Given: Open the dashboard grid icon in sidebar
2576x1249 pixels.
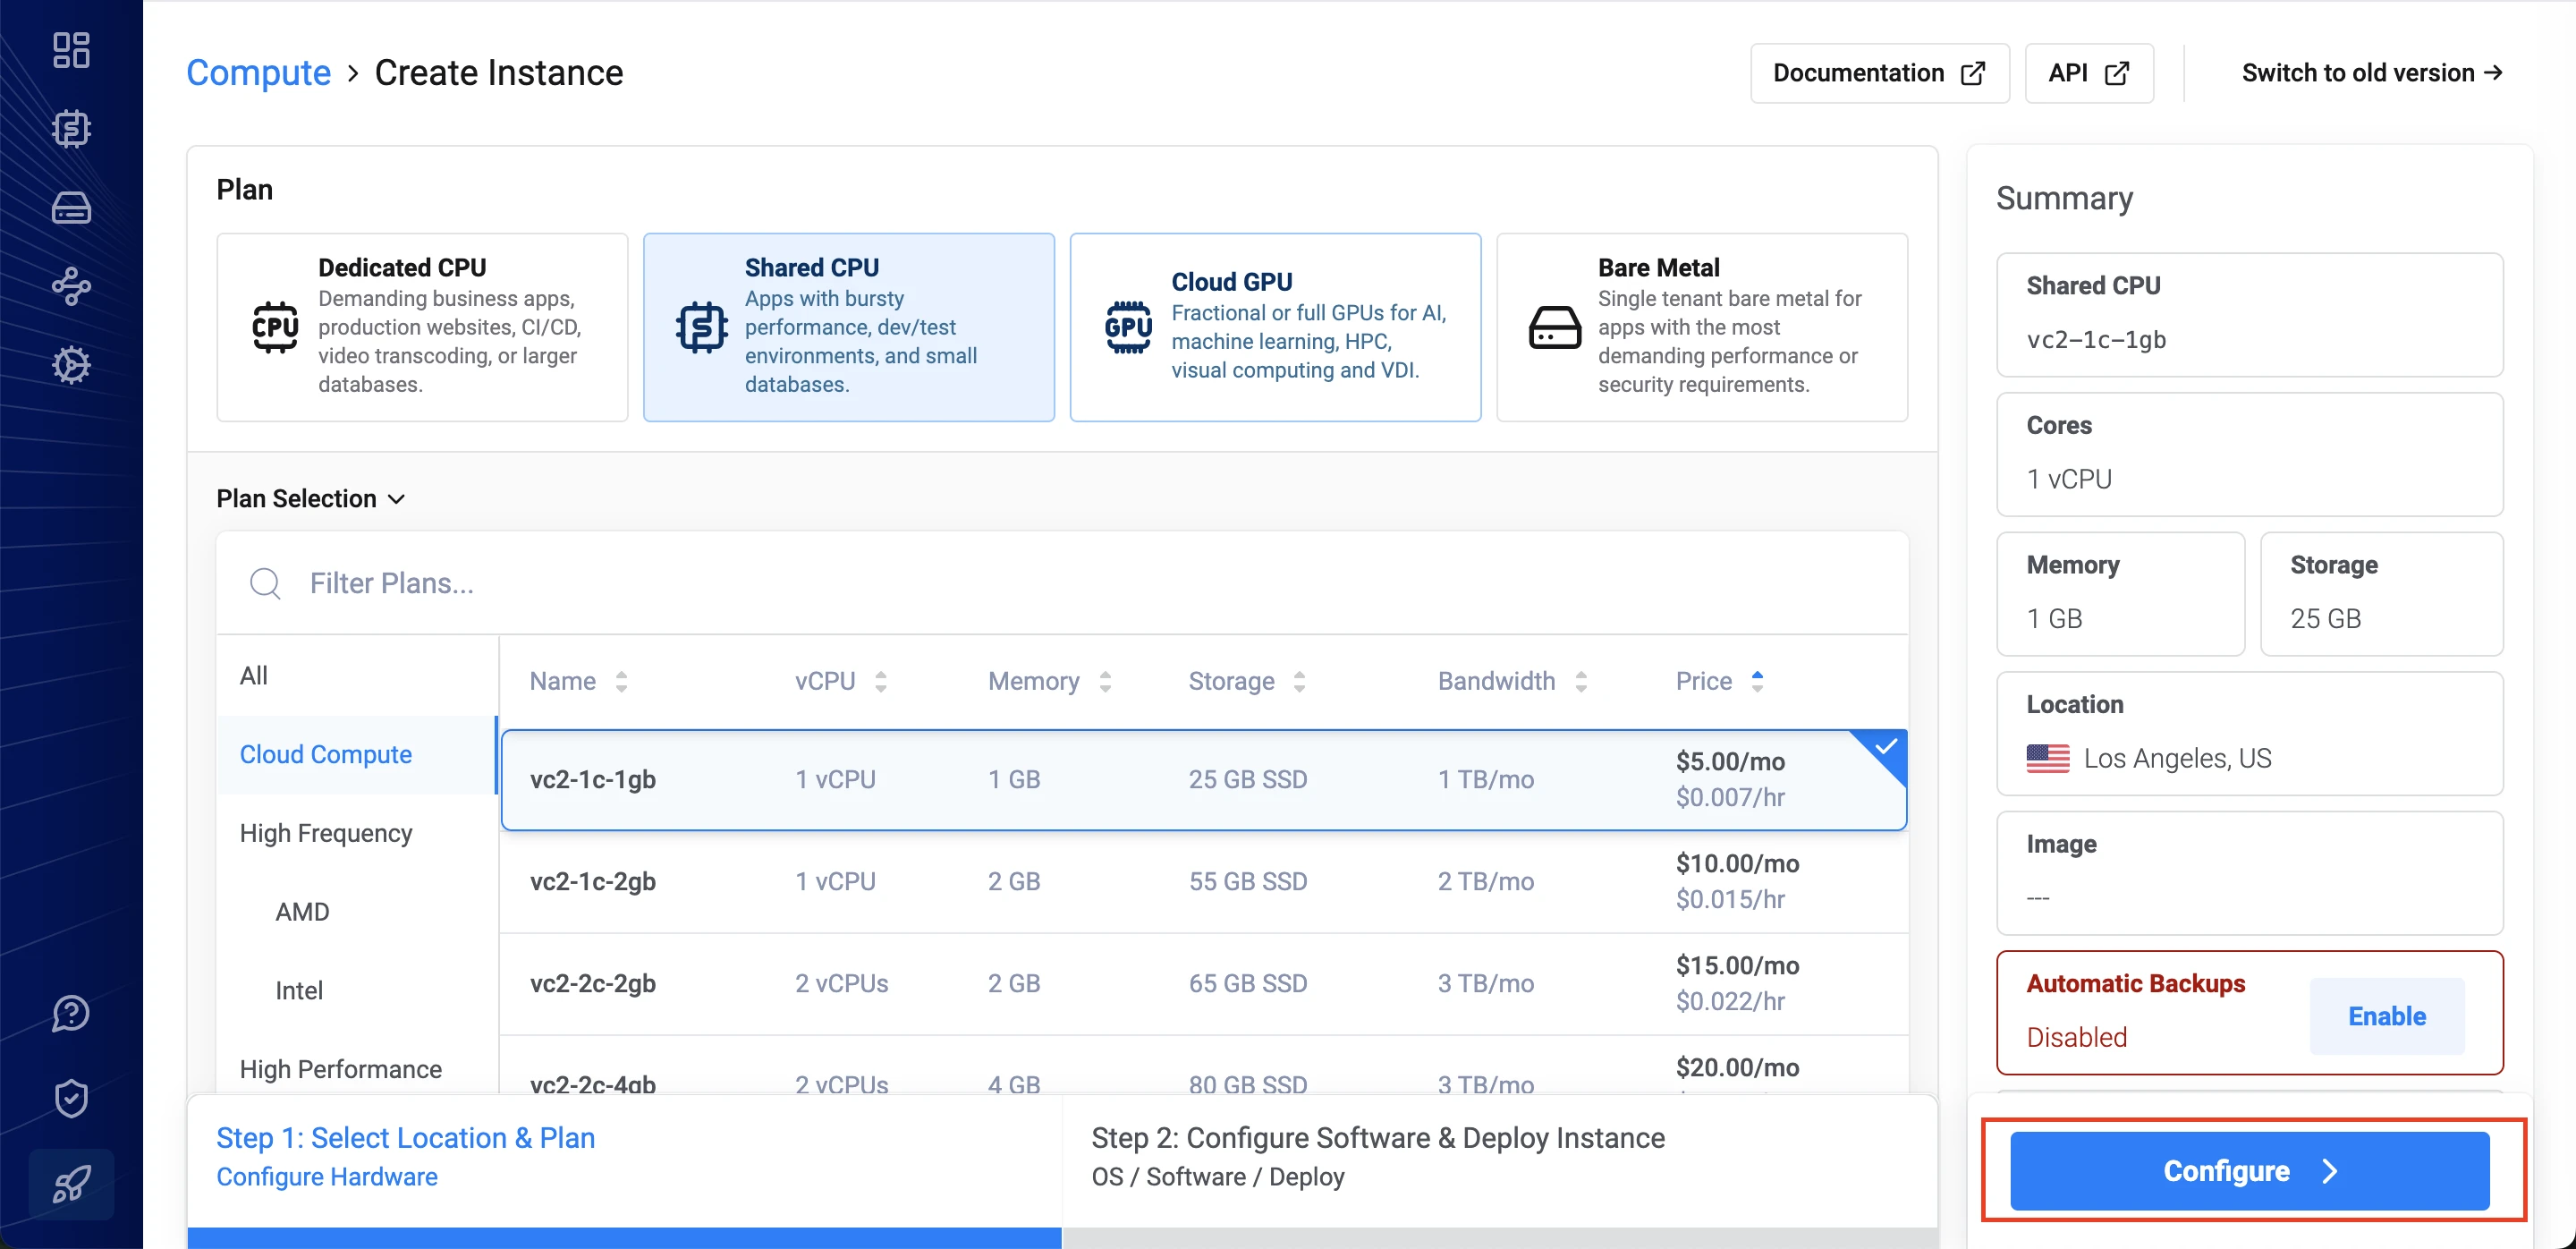Looking at the screenshot, I should pyautogui.click(x=71, y=50).
